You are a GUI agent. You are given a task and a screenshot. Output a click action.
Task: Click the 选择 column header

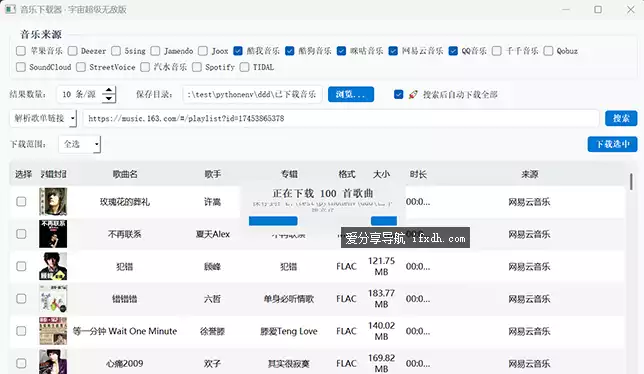23,174
